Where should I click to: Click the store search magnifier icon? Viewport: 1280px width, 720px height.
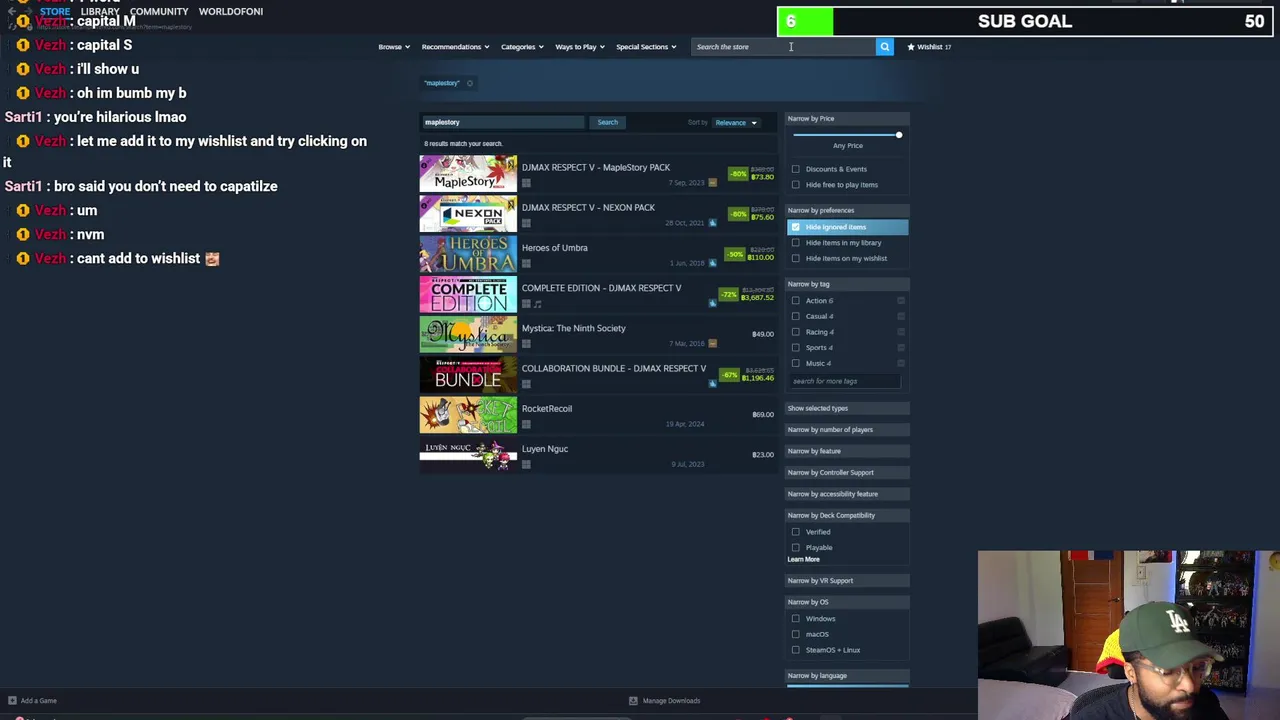pos(884,47)
